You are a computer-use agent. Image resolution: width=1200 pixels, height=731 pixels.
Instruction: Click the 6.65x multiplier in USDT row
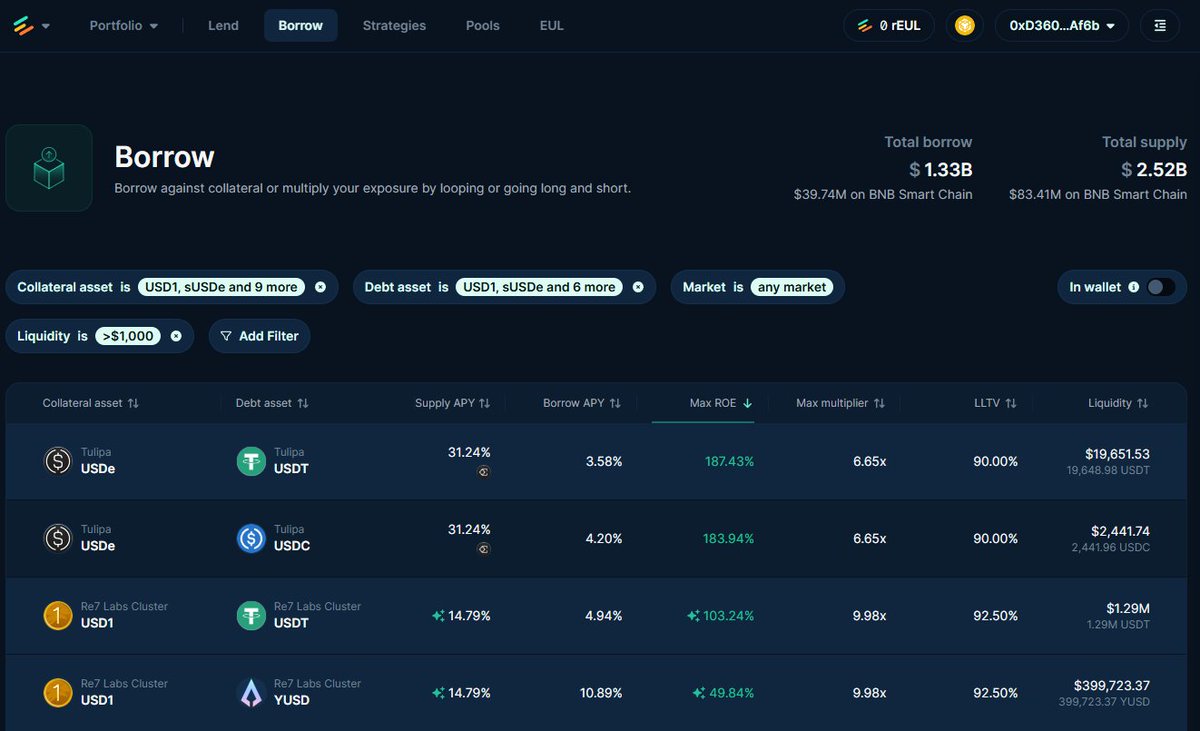(x=869, y=461)
